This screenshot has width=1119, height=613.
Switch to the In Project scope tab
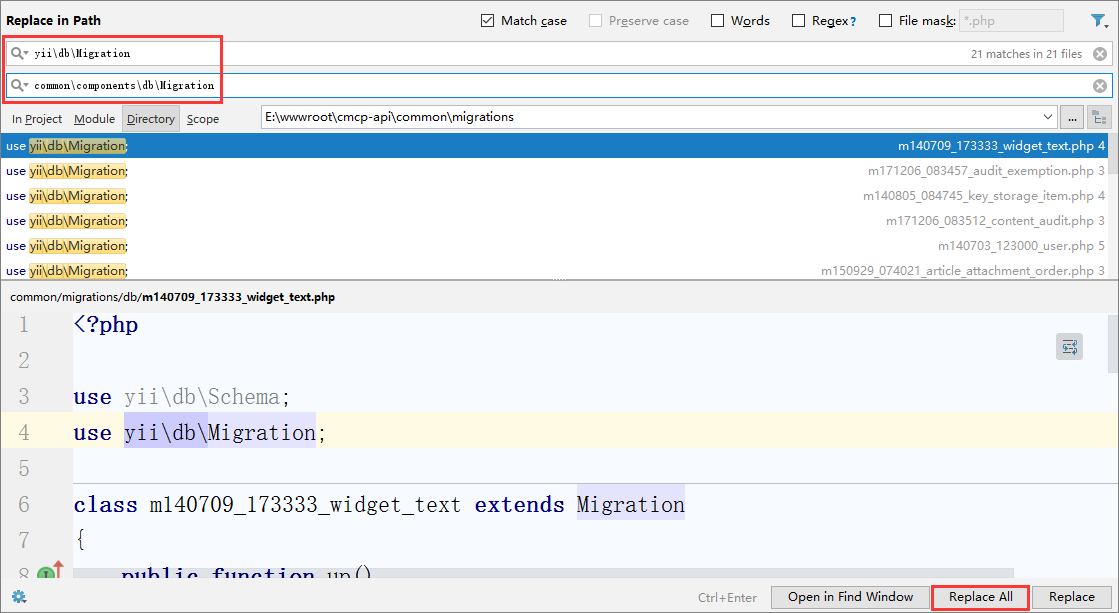coord(37,119)
